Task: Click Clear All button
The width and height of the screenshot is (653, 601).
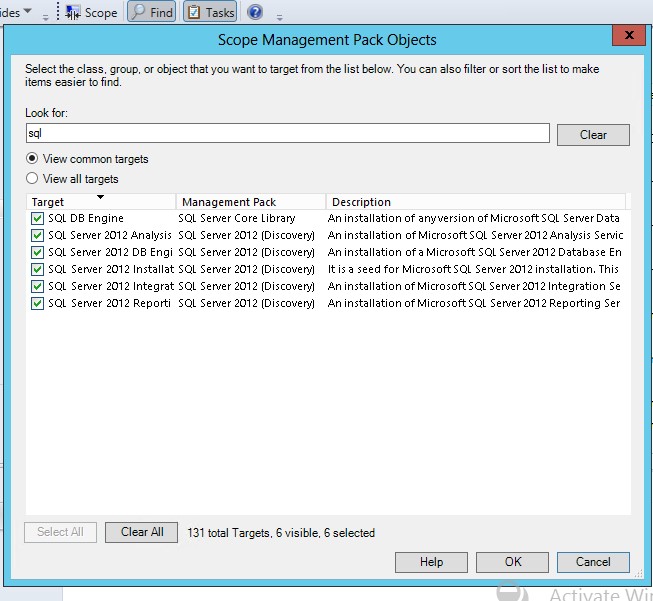Action: 141,532
